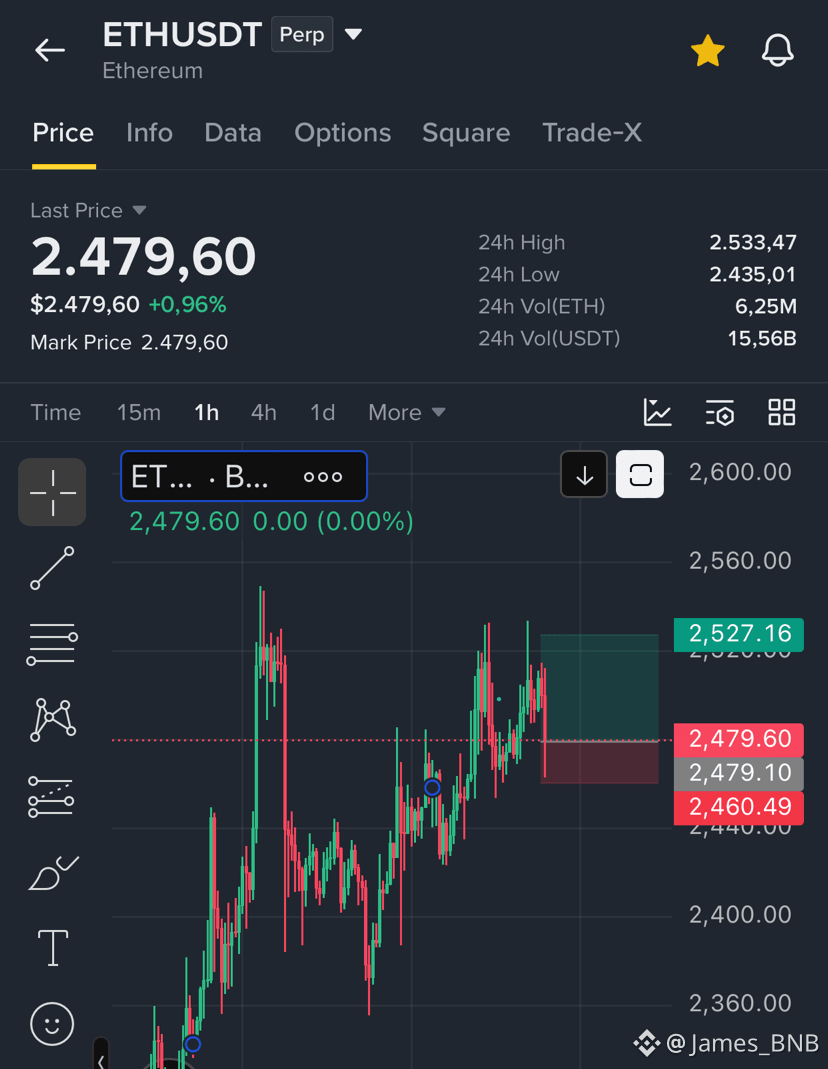This screenshot has height=1069, width=828.
Task: Click the green profit zone on chart
Action: pos(600,687)
